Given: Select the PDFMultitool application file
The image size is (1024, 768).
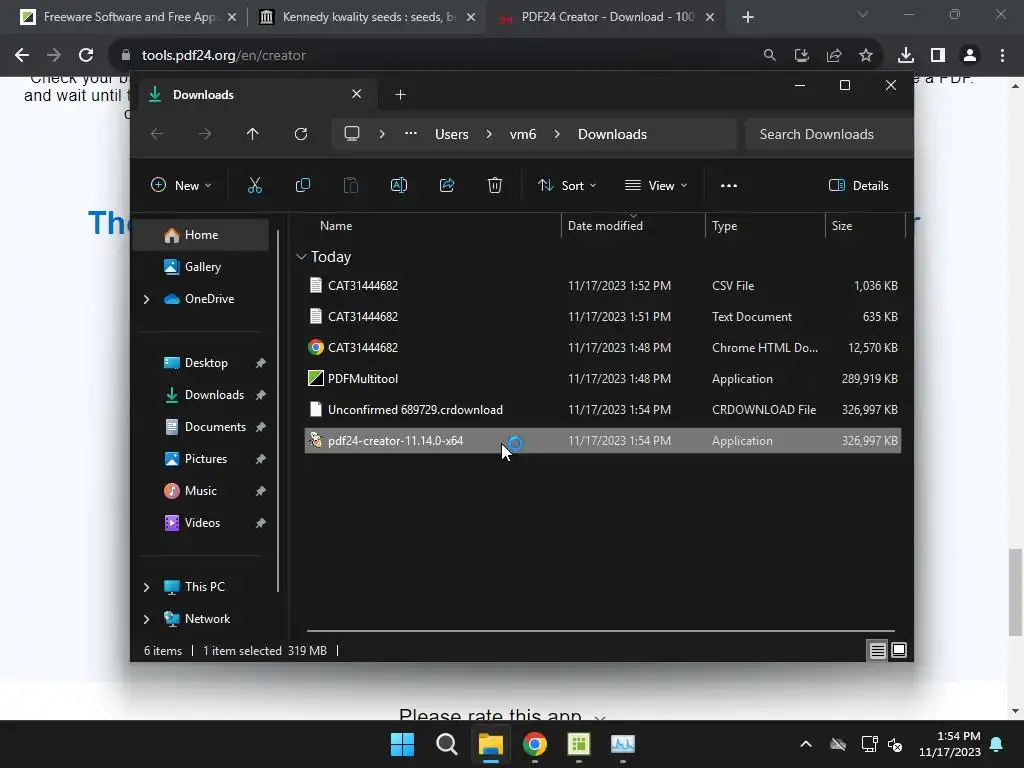Looking at the screenshot, I should [603, 379].
